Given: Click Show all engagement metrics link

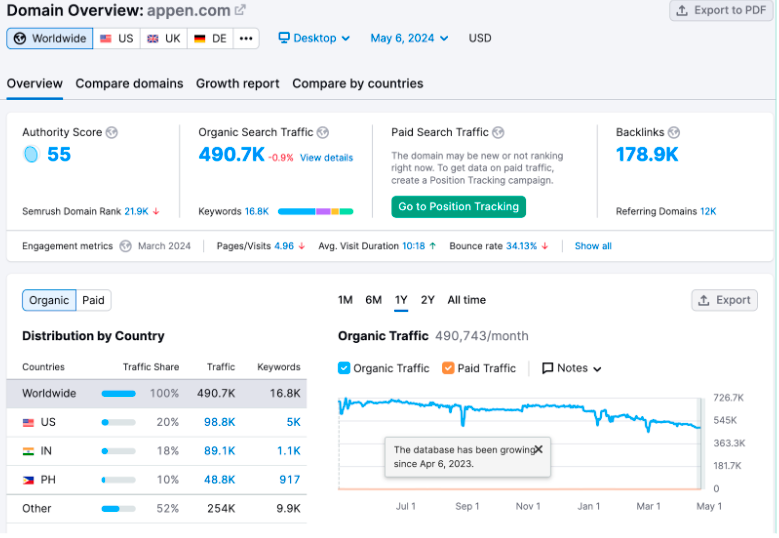Looking at the screenshot, I should (x=593, y=246).
